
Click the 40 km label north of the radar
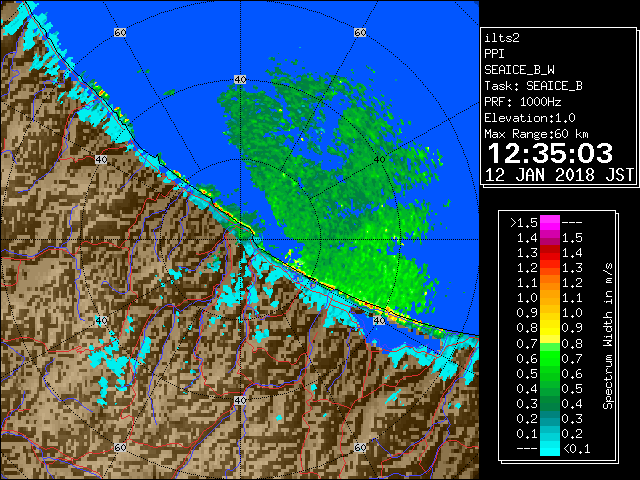tap(240, 80)
